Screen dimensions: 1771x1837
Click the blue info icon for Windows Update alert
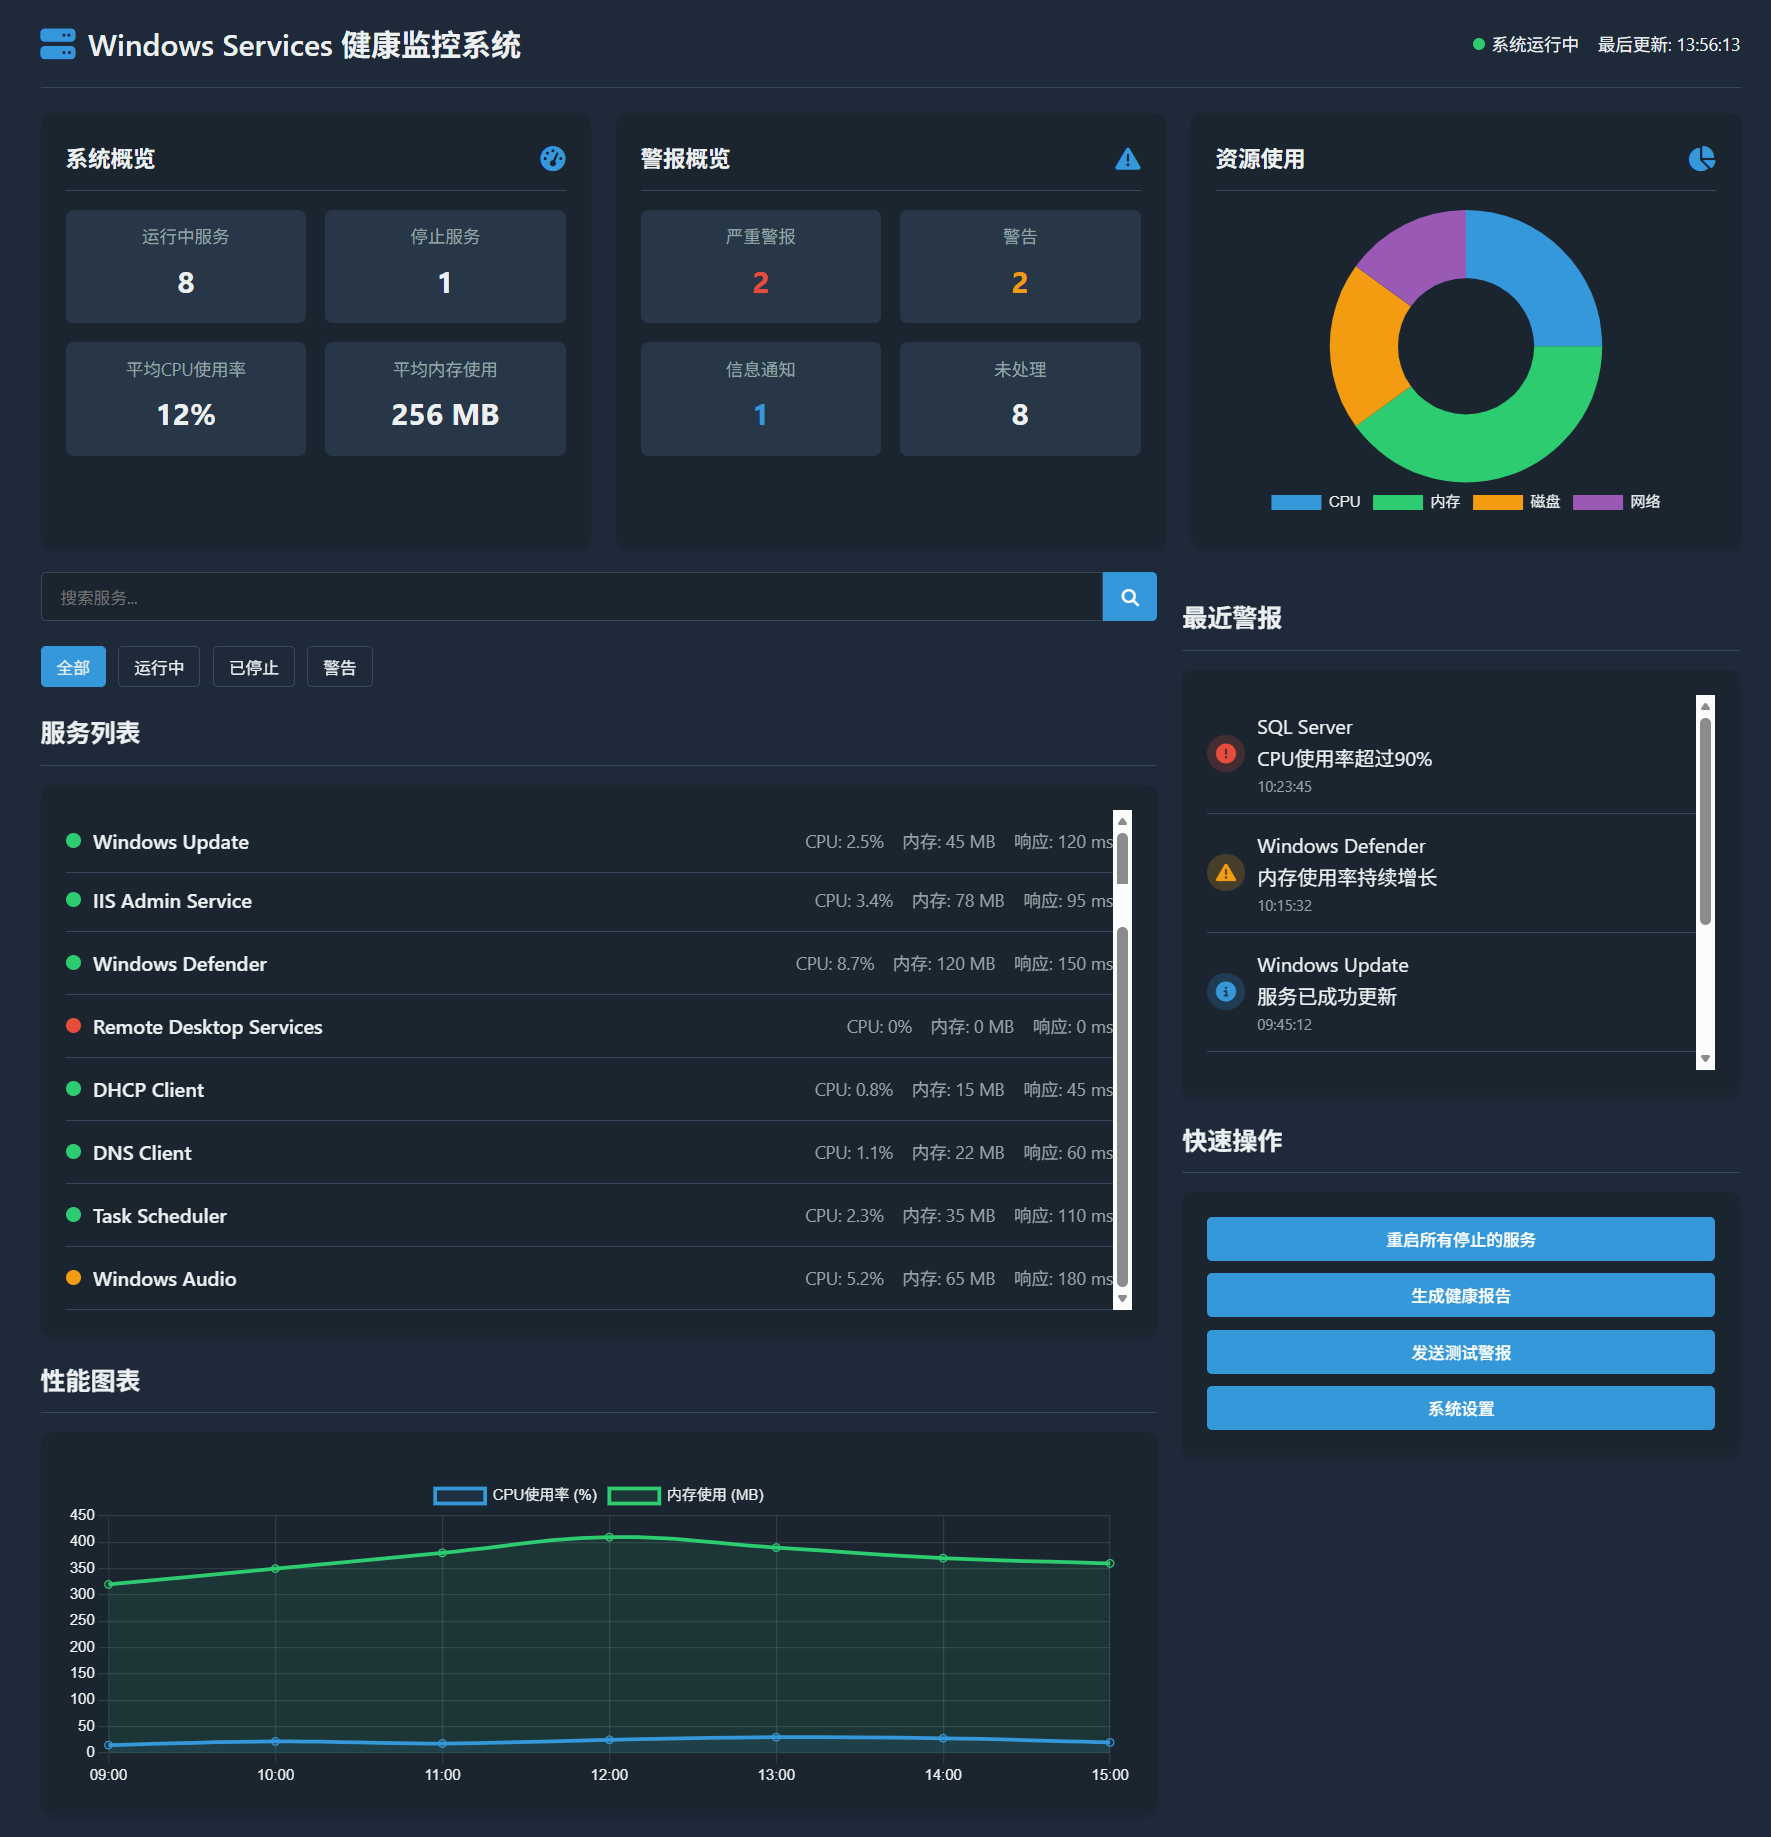coord(1226,992)
